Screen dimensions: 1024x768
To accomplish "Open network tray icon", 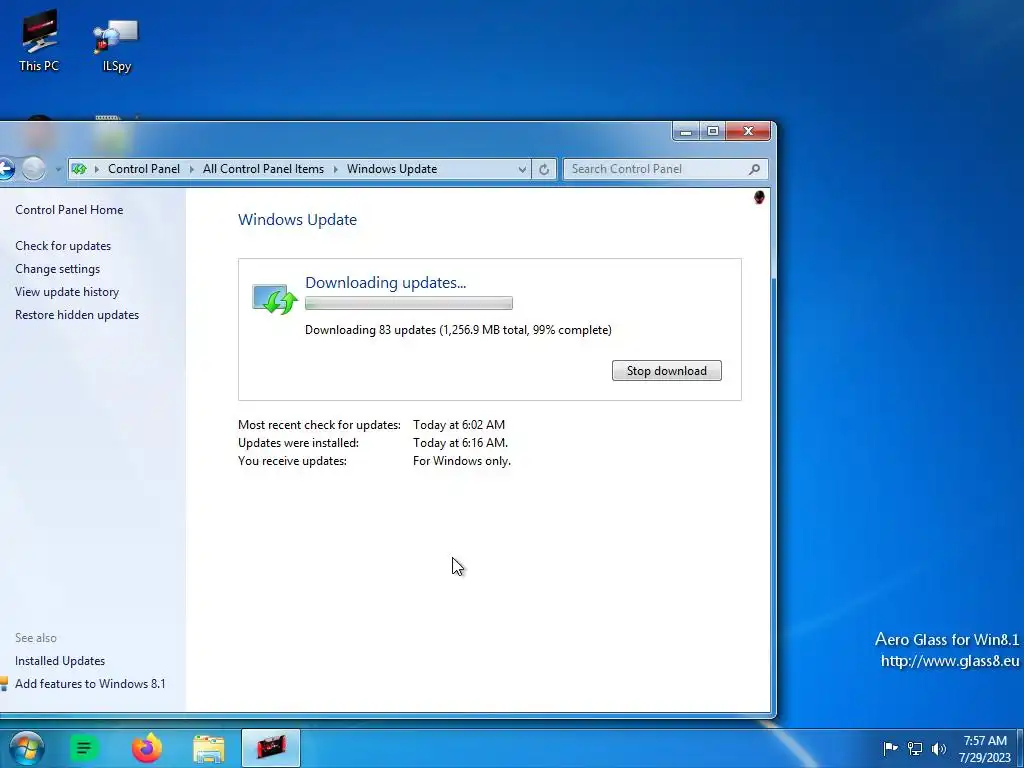I will click(915, 748).
